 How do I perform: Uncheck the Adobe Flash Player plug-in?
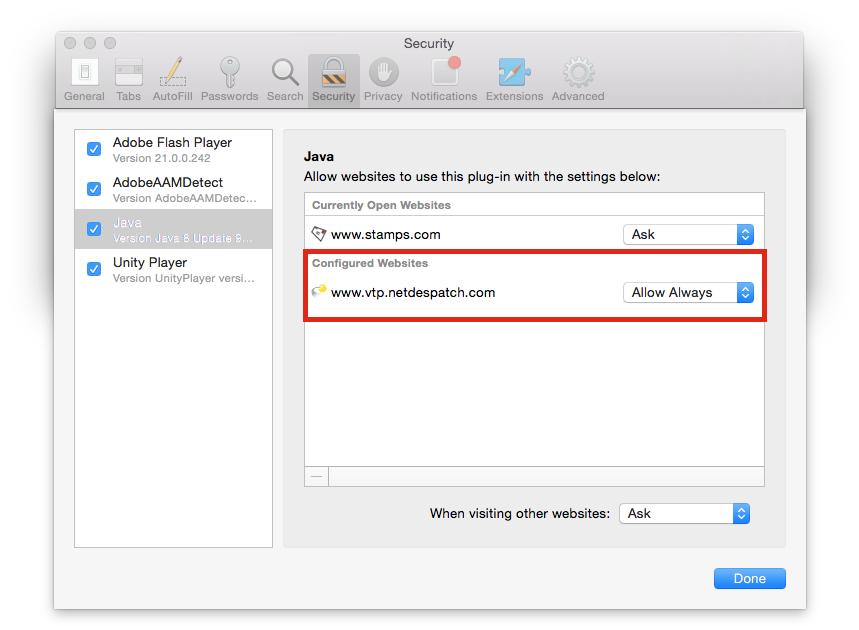click(94, 149)
